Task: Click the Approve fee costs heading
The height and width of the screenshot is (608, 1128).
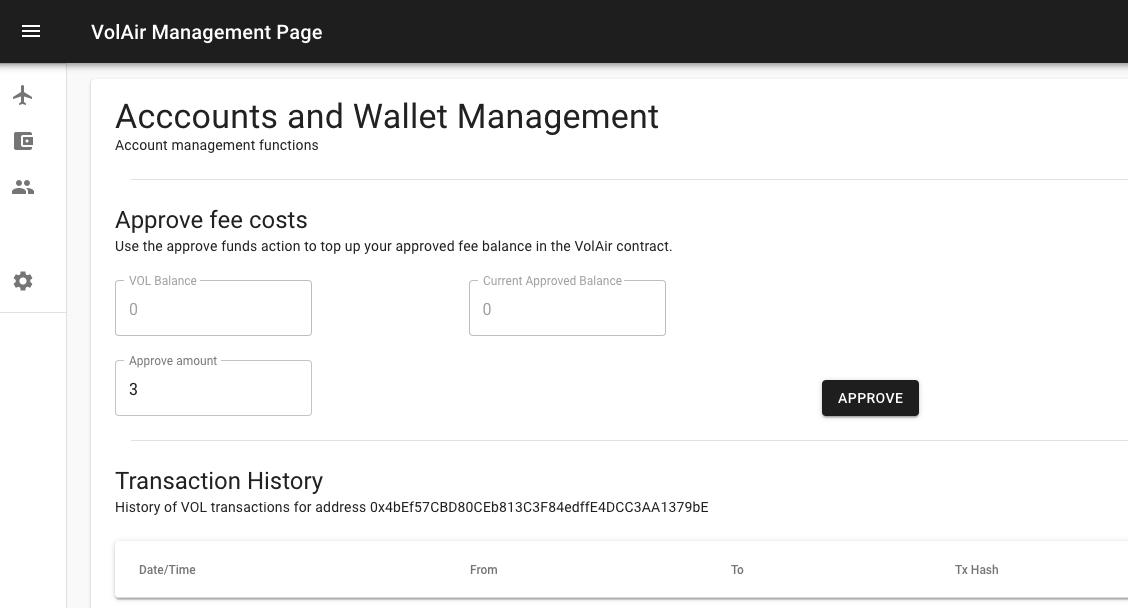Action: (x=211, y=219)
